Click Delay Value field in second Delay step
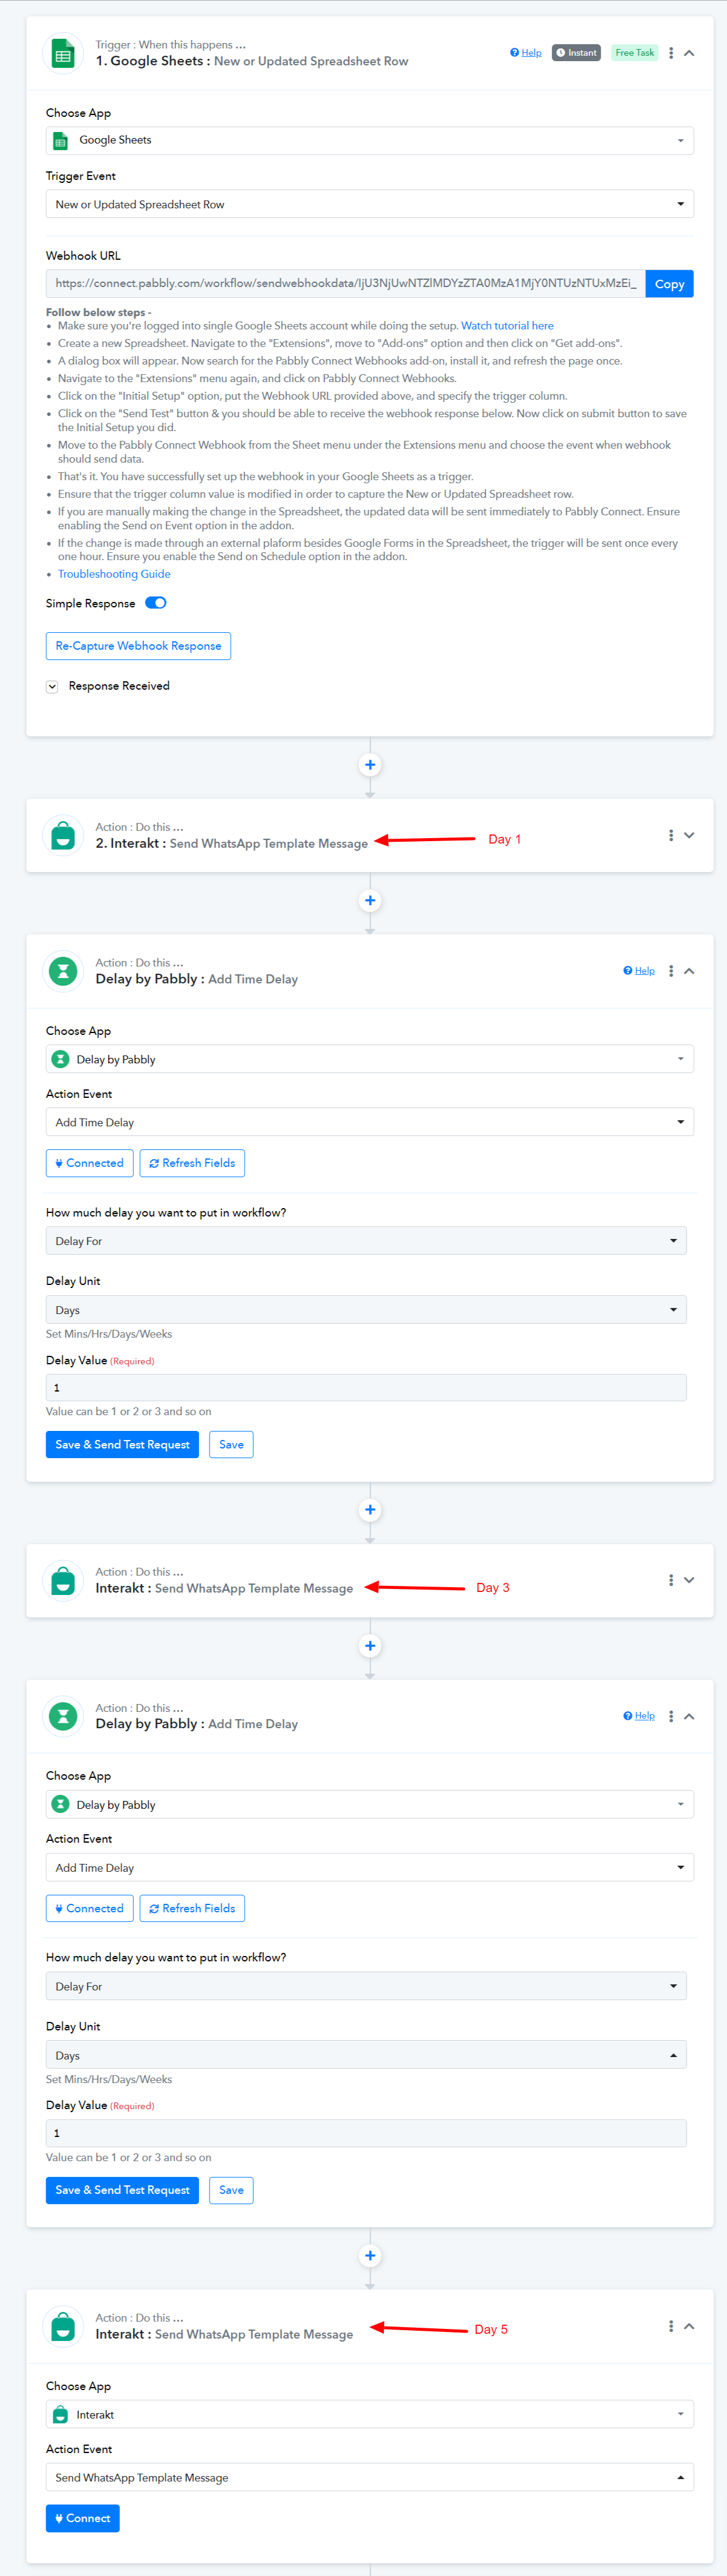 366,2133
